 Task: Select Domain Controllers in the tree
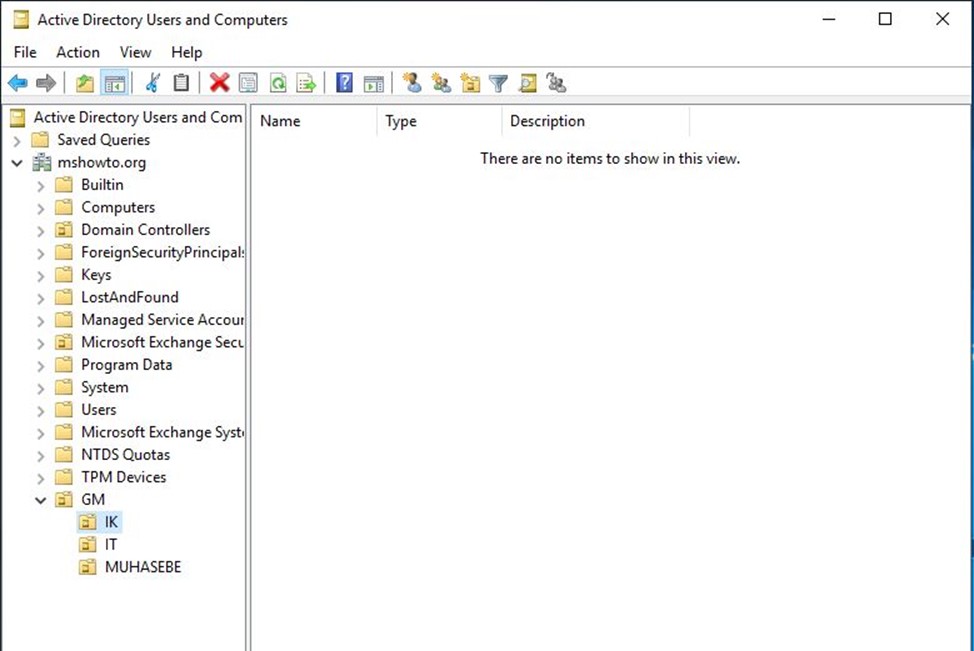tap(145, 230)
